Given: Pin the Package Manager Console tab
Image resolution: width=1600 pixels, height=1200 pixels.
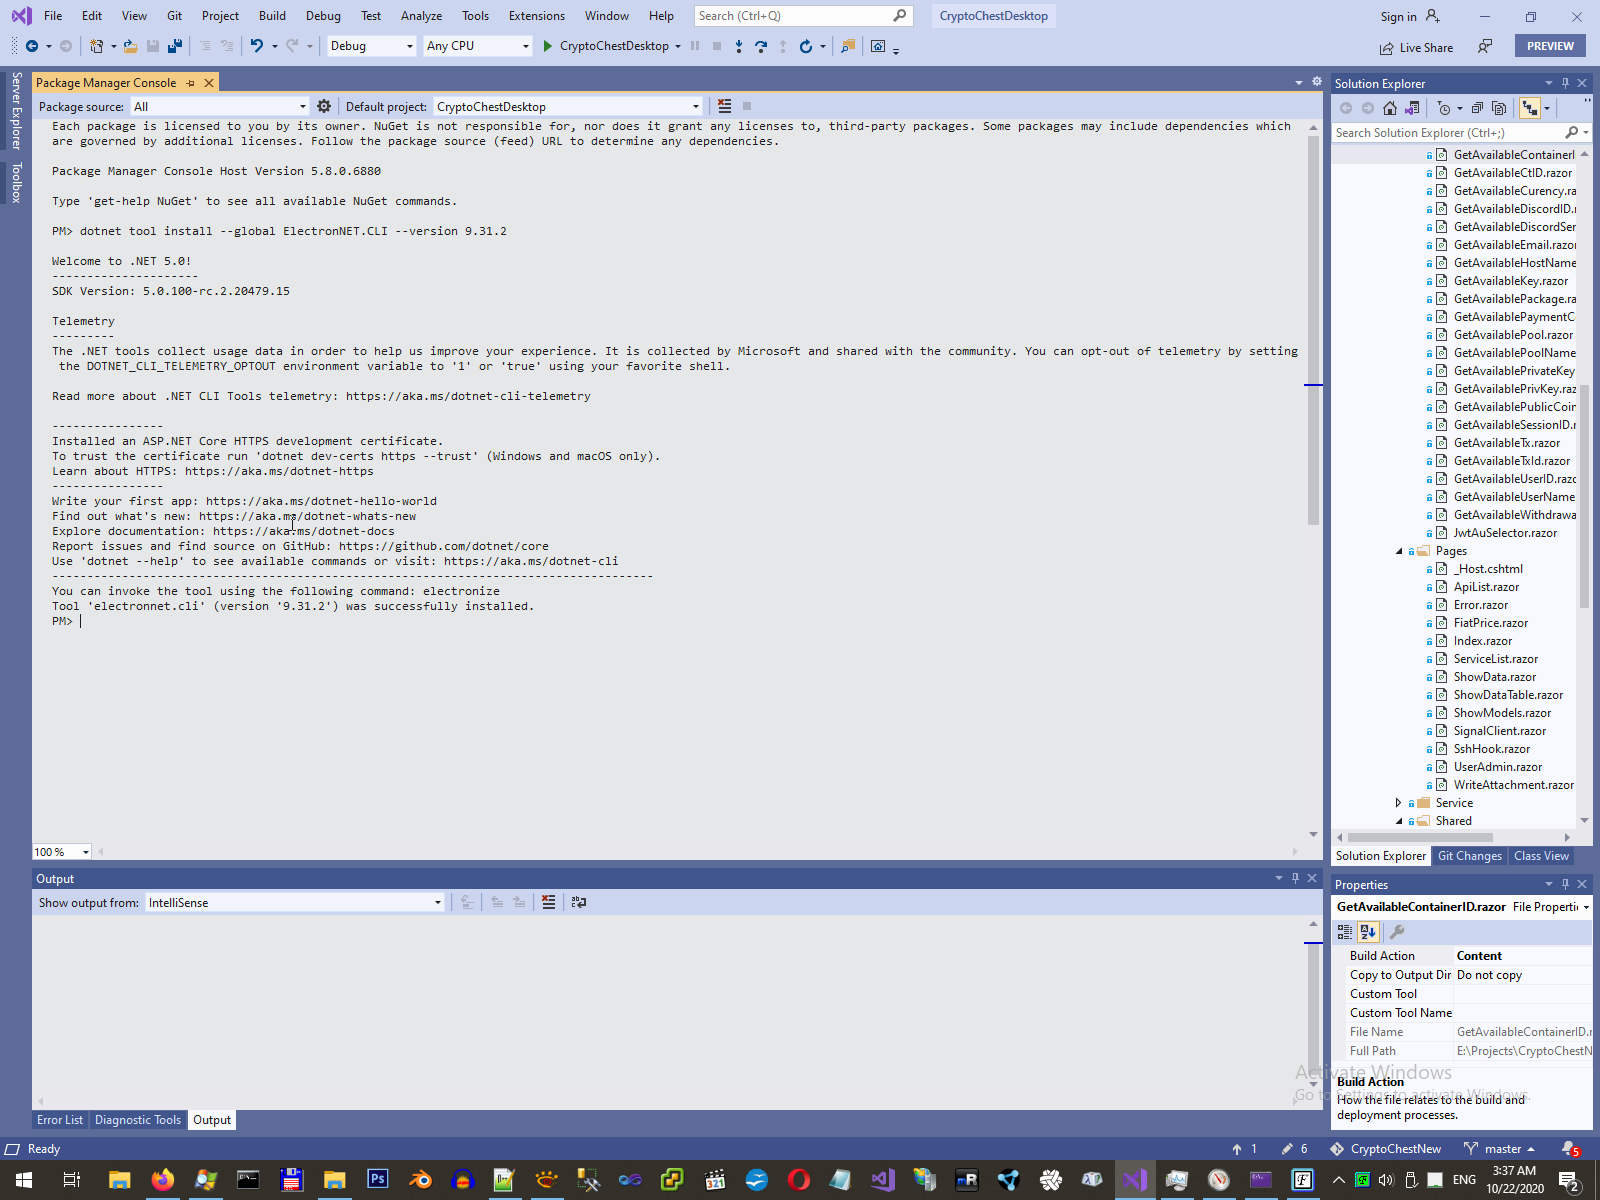Looking at the screenshot, I should pos(191,83).
